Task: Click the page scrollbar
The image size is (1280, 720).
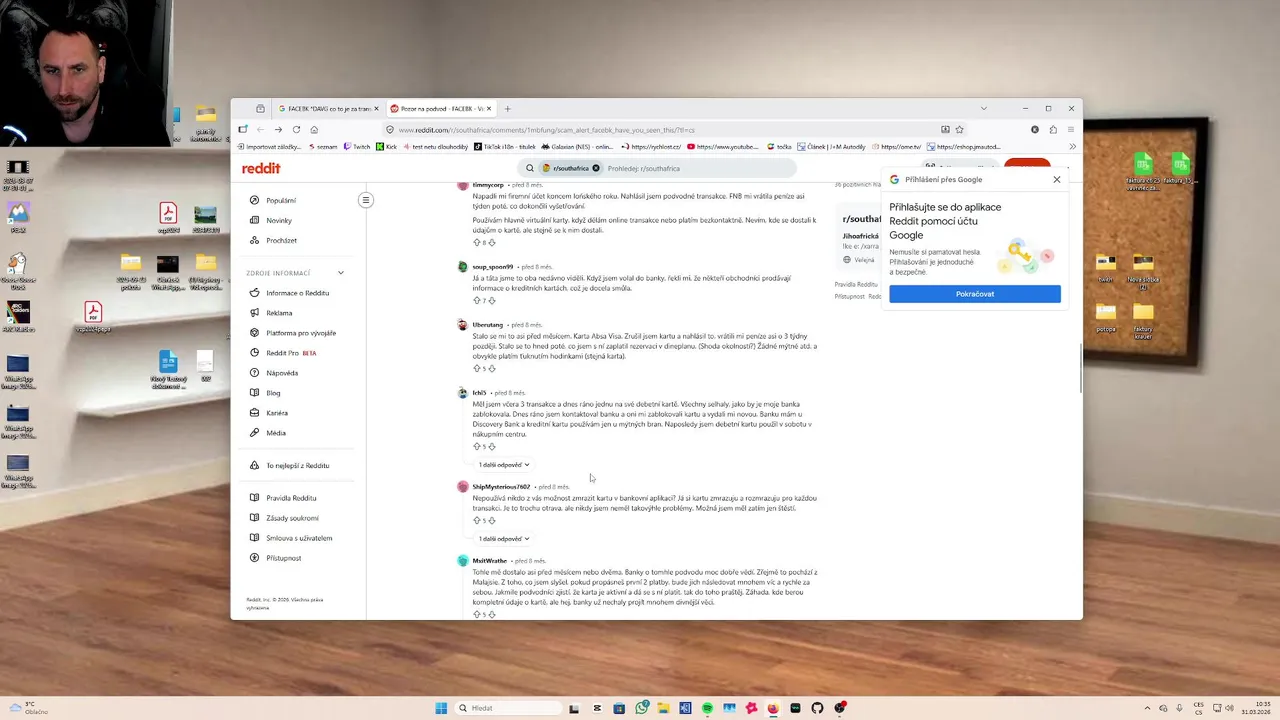Action: pos(1080,369)
